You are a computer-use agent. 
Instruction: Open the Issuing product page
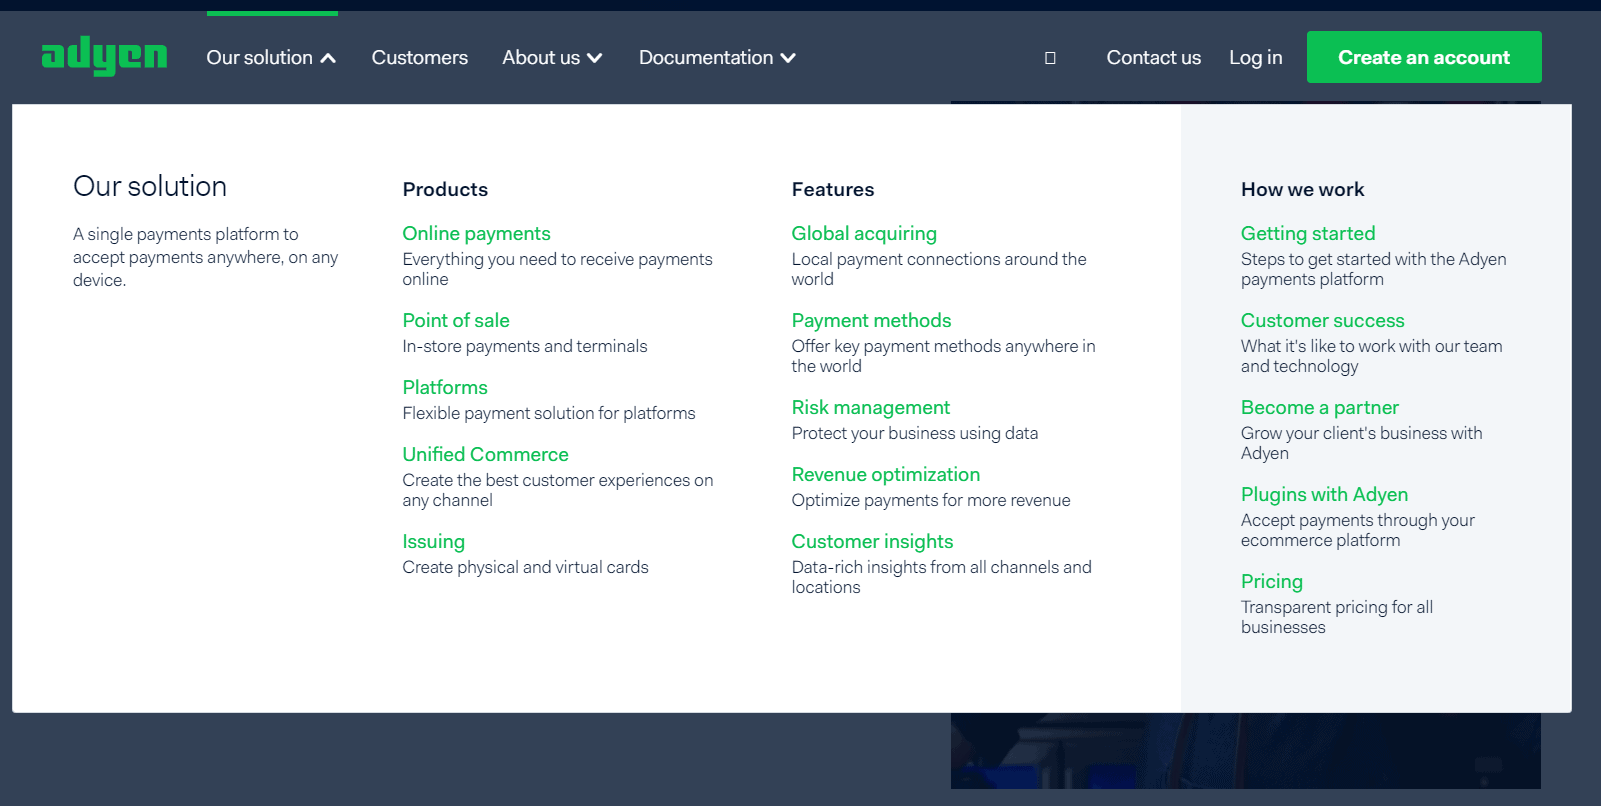click(433, 541)
